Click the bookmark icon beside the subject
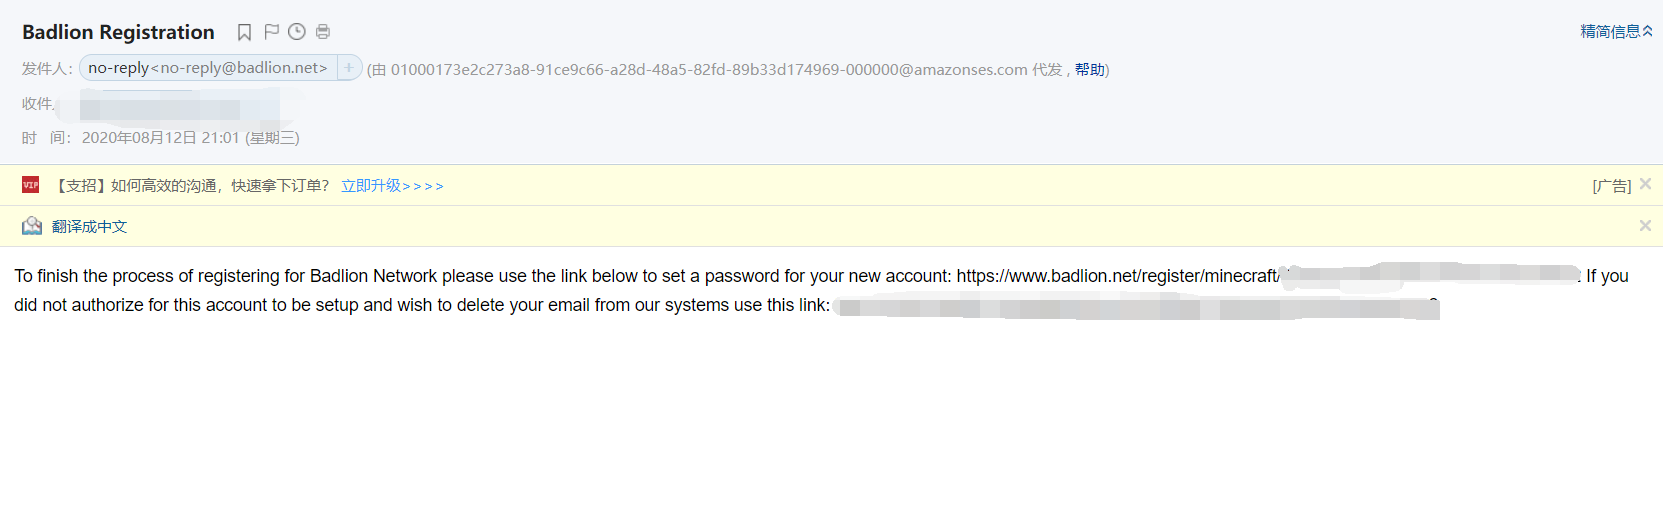 tap(244, 32)
